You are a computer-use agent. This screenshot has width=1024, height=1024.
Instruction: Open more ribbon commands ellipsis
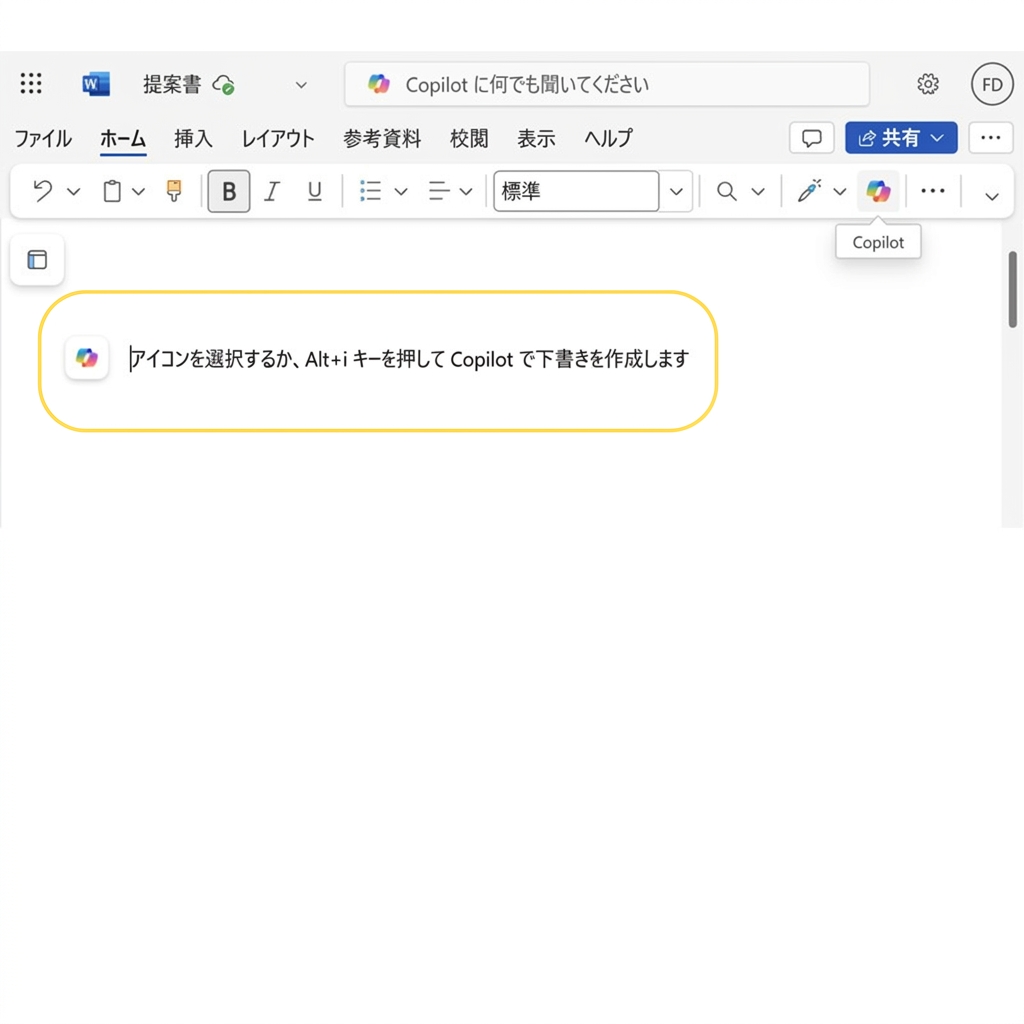tap(933, 191)
